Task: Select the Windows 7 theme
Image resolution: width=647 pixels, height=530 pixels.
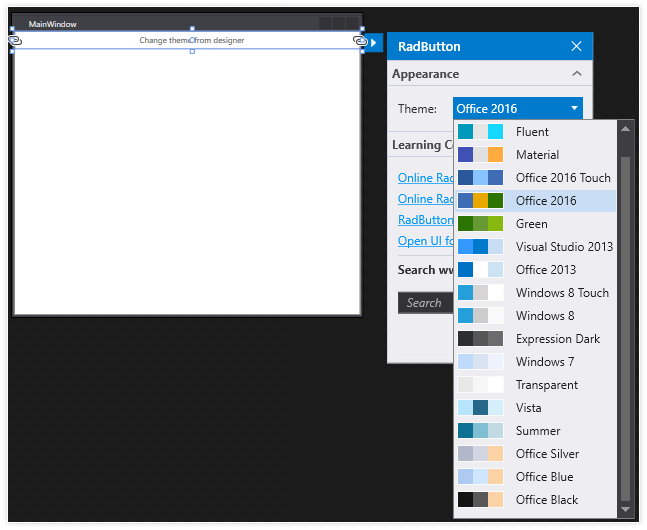Action: click(536, 362)
